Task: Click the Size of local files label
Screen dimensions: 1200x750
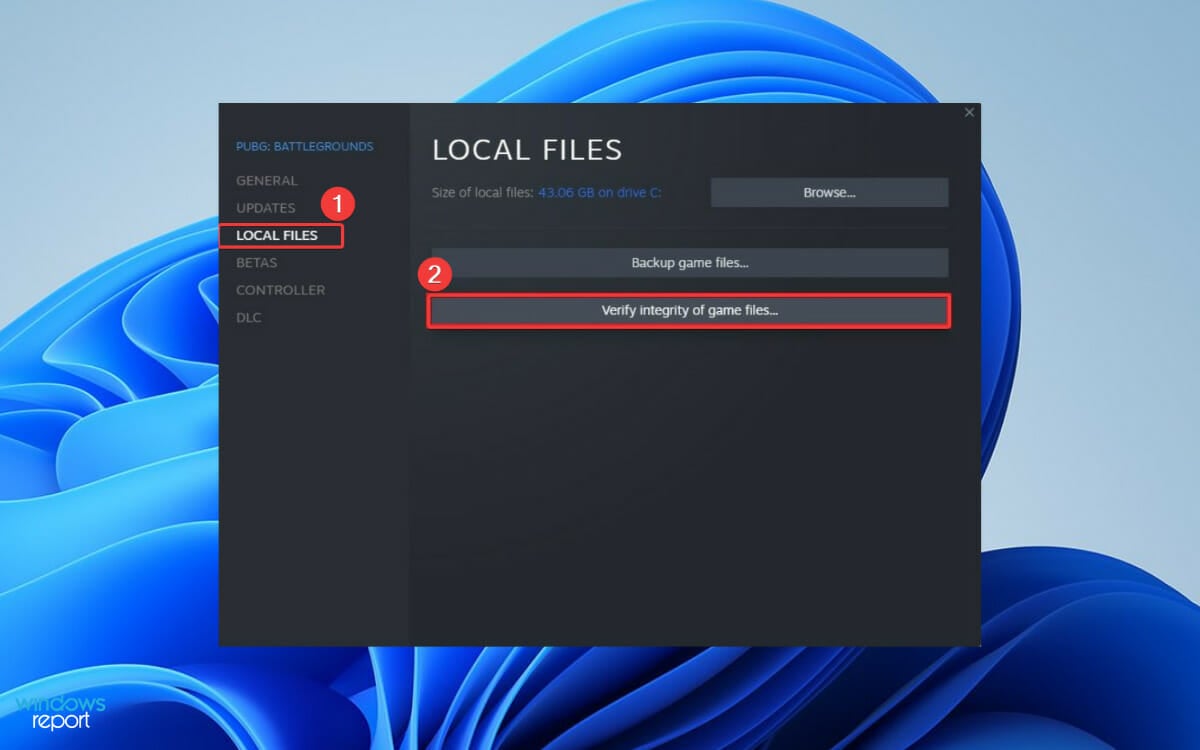Action: point(480,192)
